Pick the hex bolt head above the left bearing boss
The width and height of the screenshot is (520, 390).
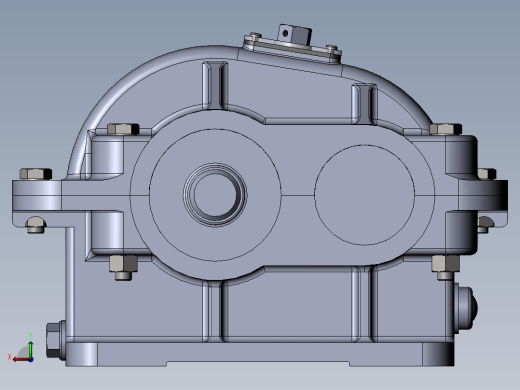[x=123, y=129]
